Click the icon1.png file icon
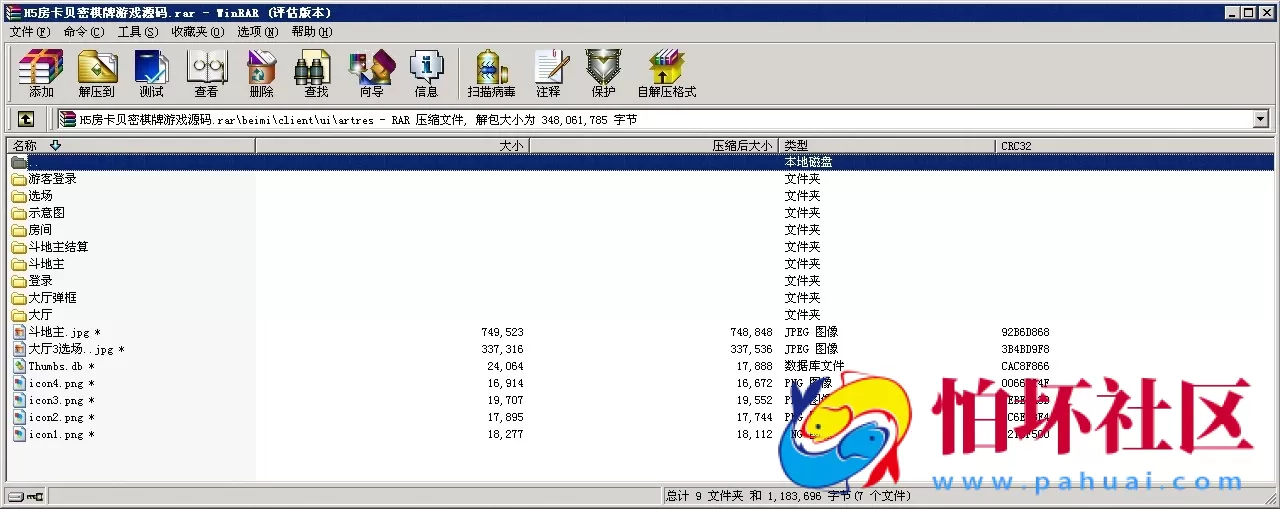 [x=19, y=434]
